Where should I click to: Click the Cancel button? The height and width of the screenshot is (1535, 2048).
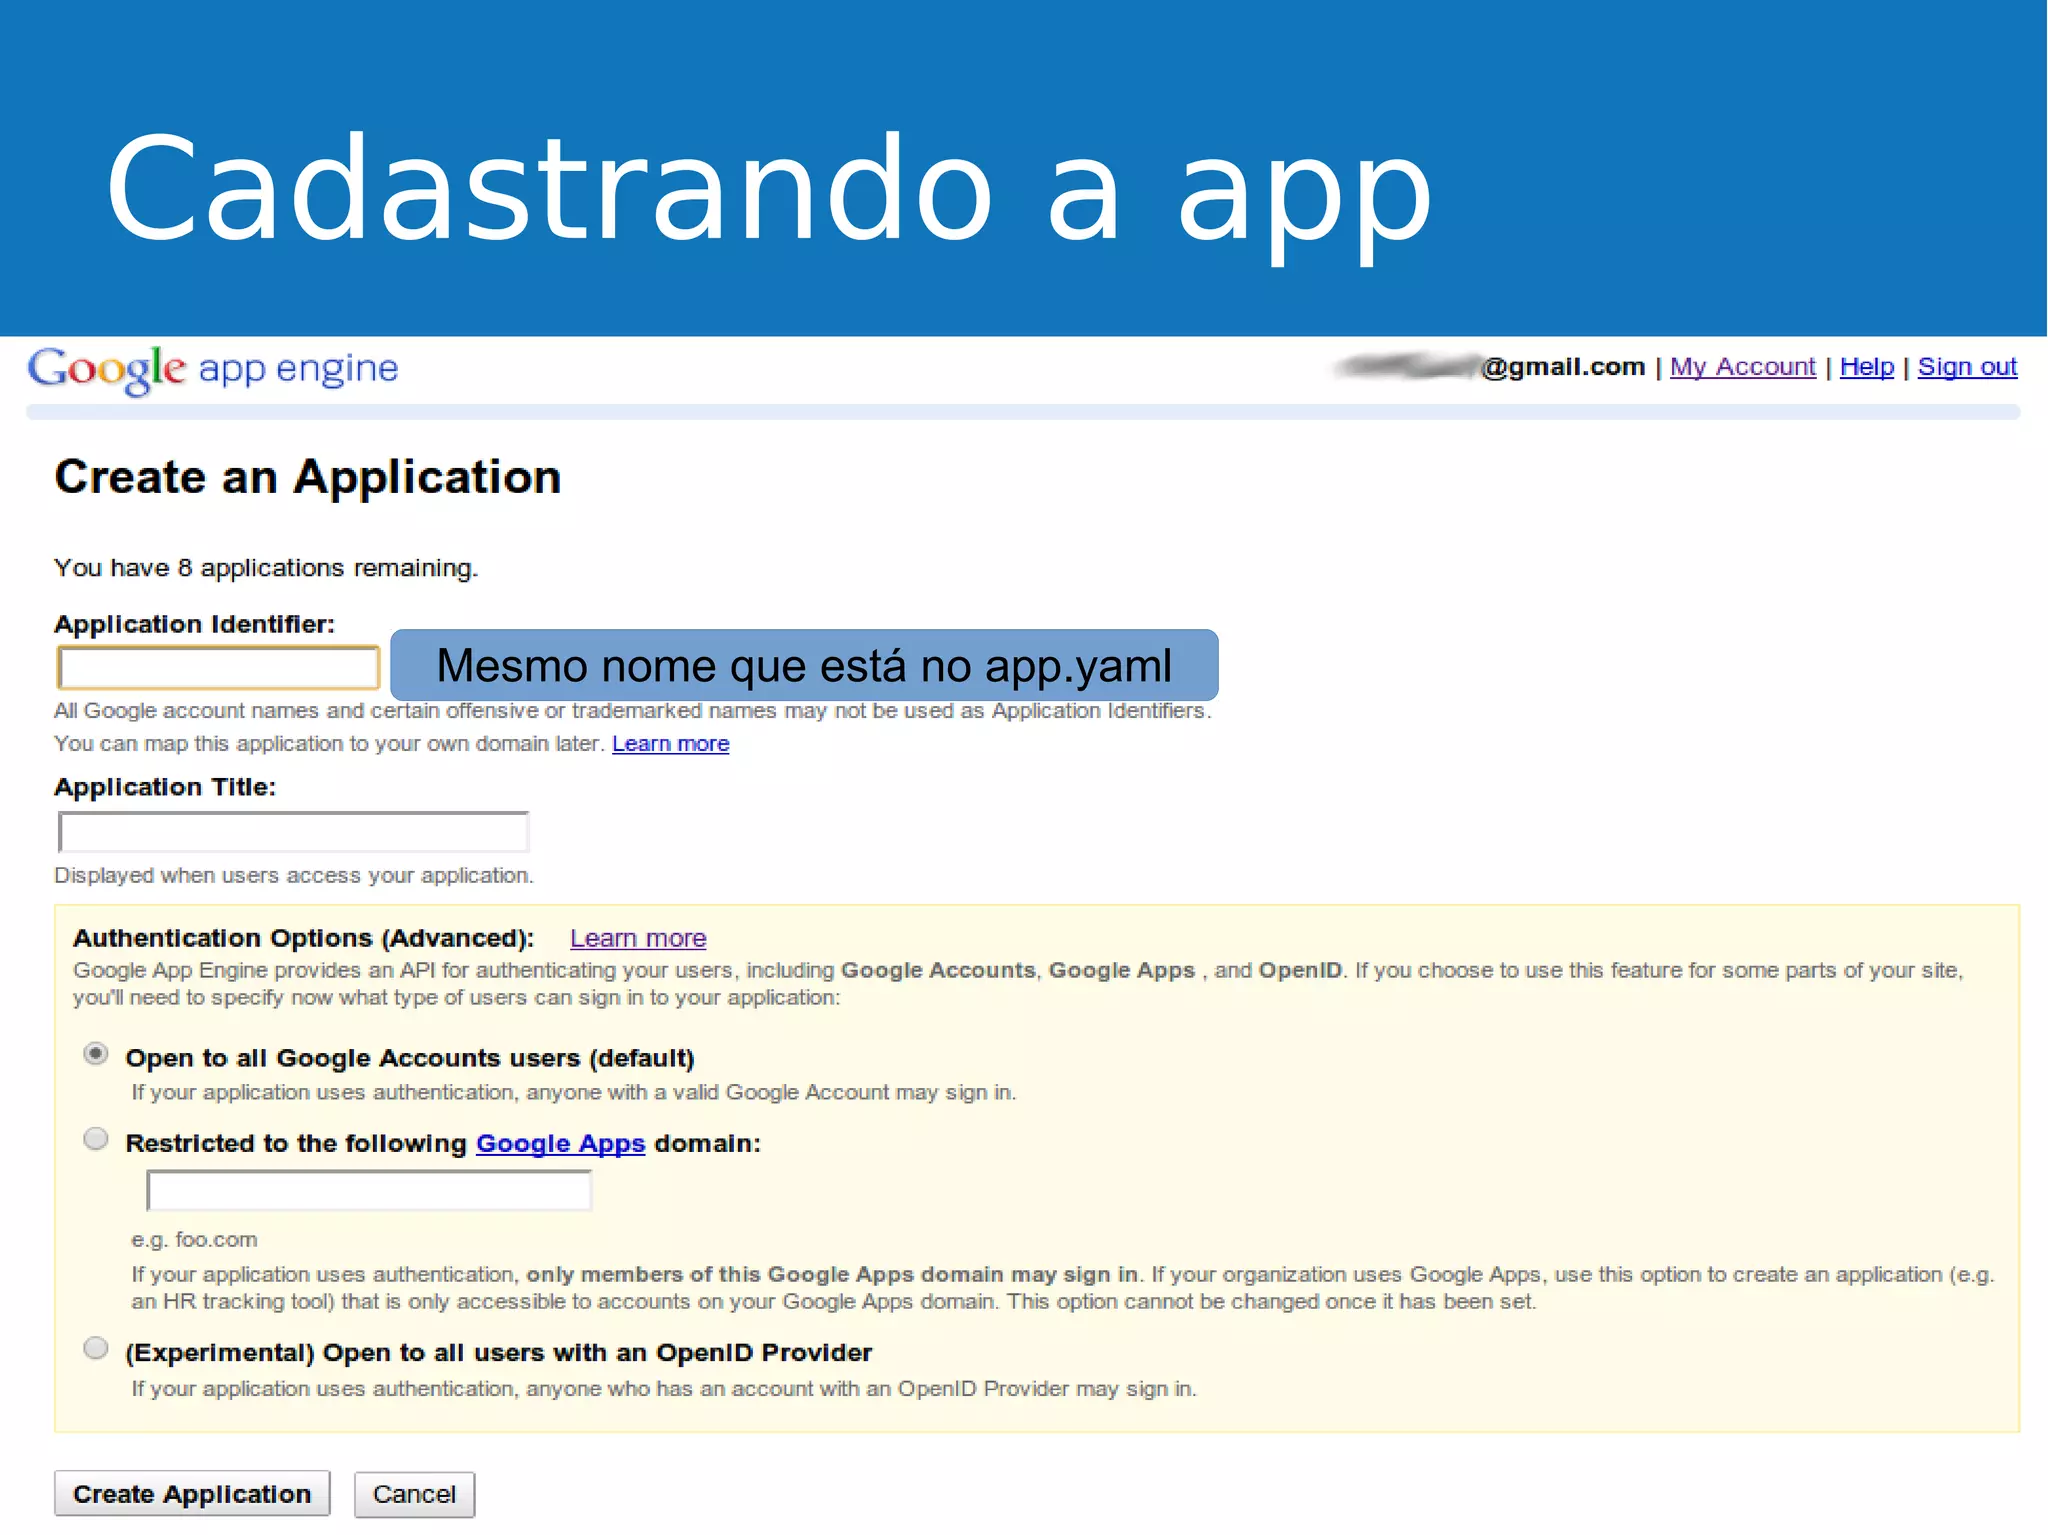click(414, 1494)
